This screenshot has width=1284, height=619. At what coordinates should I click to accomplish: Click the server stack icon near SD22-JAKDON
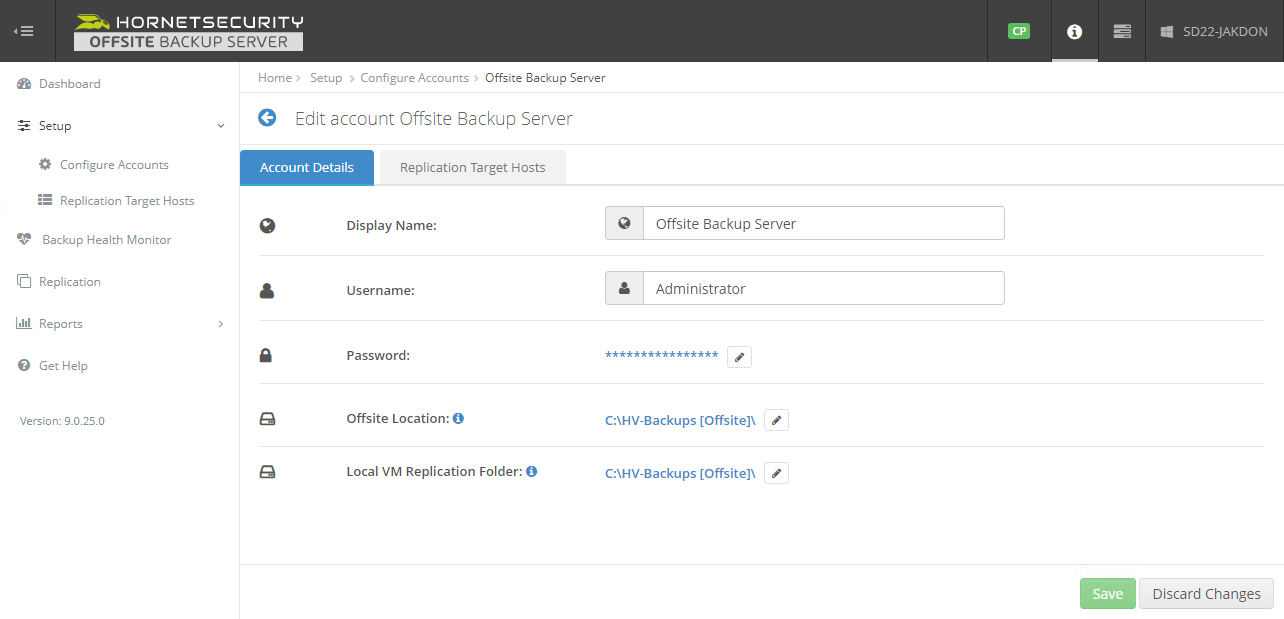tap(1121, 31)
